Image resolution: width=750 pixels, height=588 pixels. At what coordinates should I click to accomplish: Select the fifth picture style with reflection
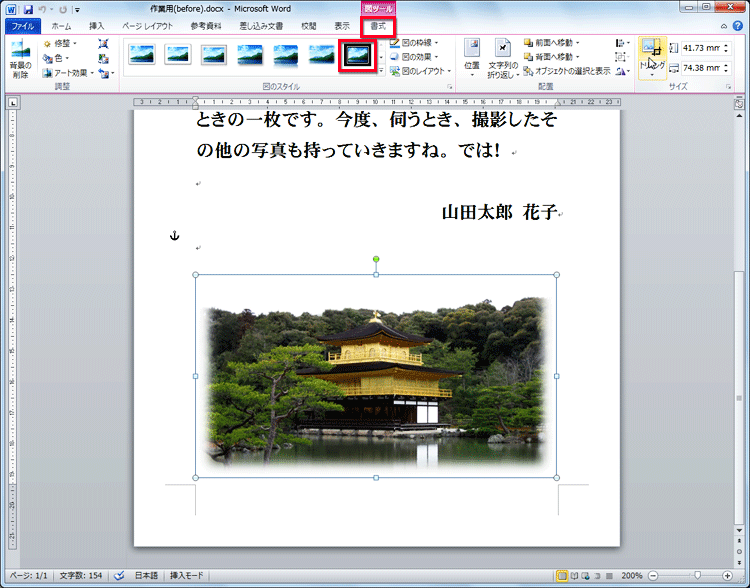(x=286, y=55)
